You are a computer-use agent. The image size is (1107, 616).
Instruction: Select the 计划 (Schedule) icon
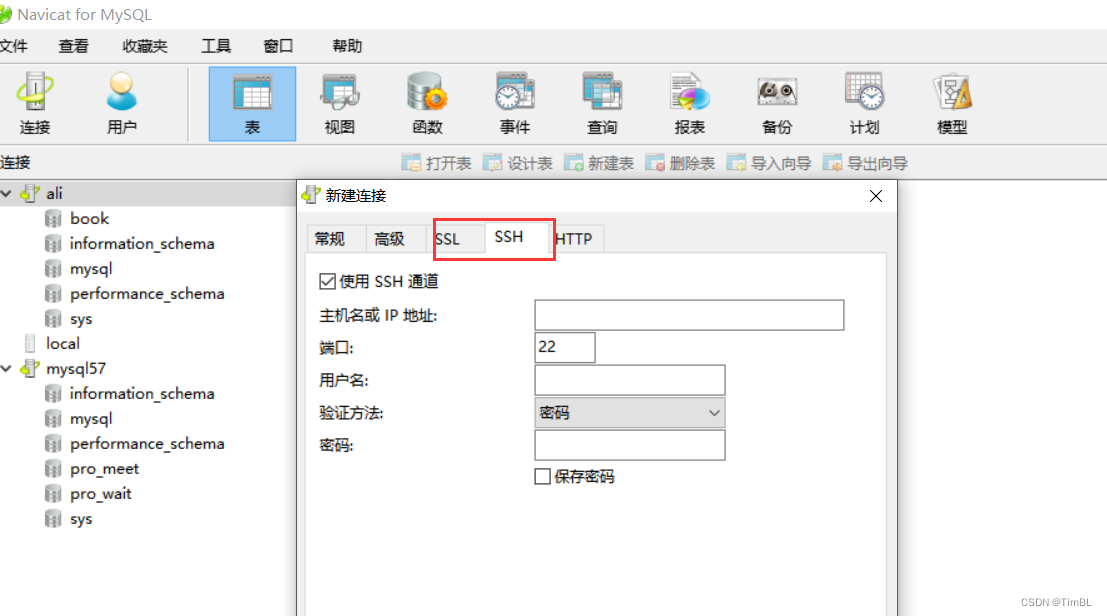[864, 100]
